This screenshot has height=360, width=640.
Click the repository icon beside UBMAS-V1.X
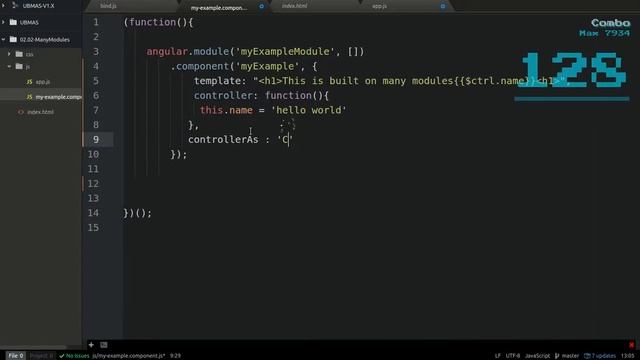point(15,6)
